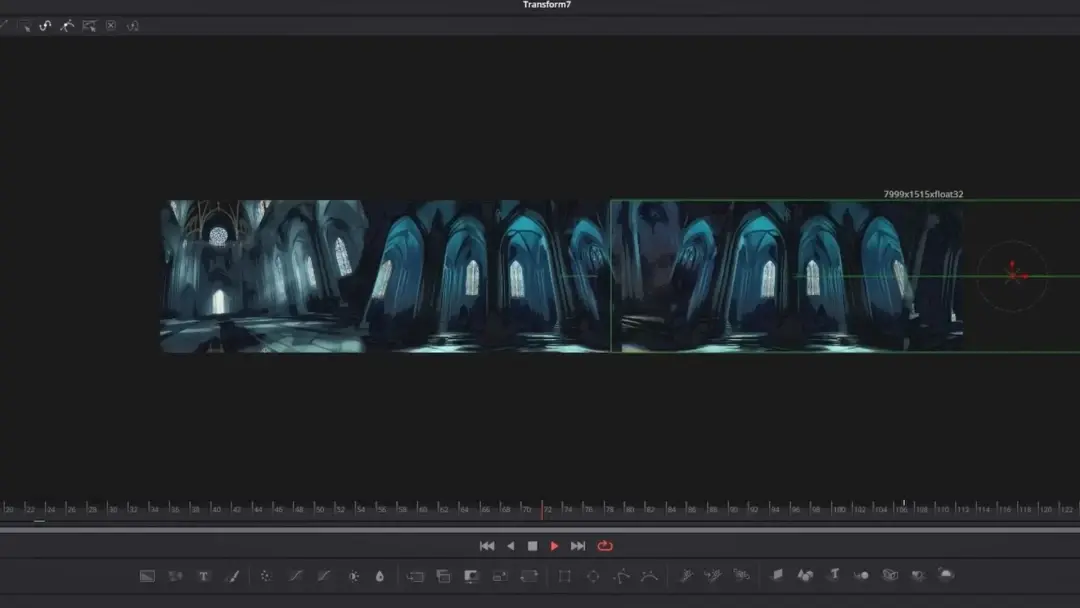Add a Blur node (droplet icon)
This screenshot has width=1080, height=608.
pyautogui.click(x=380, y=576)
